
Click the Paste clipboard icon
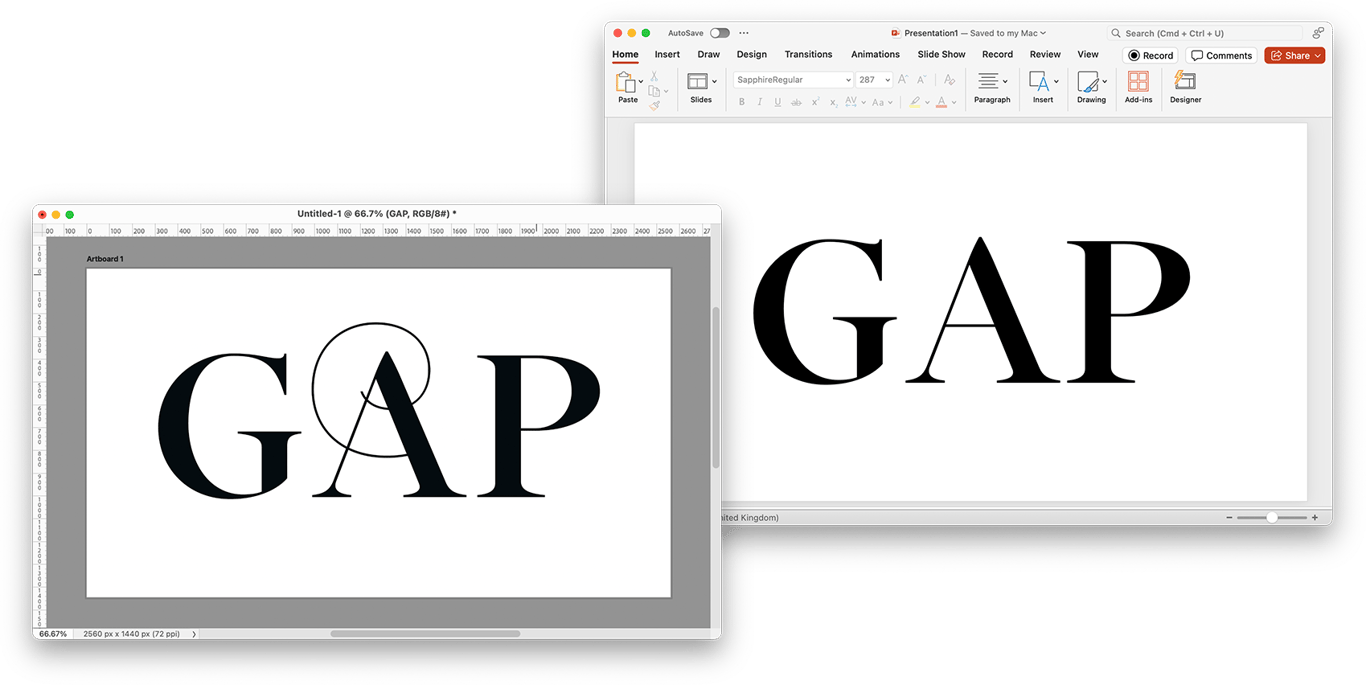[626, 82]
